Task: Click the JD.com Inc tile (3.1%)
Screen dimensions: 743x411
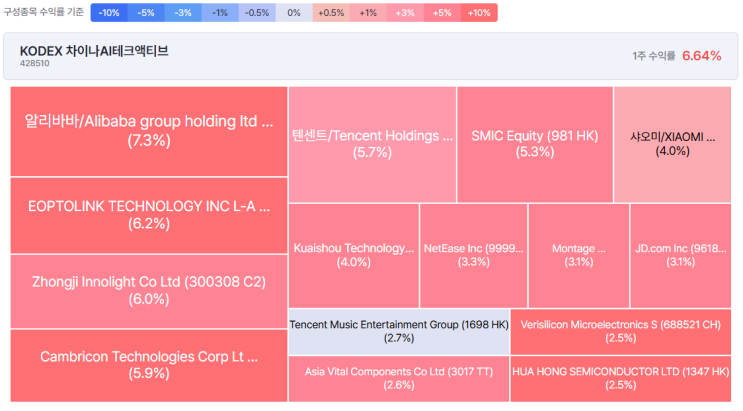Action: (681, 256)
